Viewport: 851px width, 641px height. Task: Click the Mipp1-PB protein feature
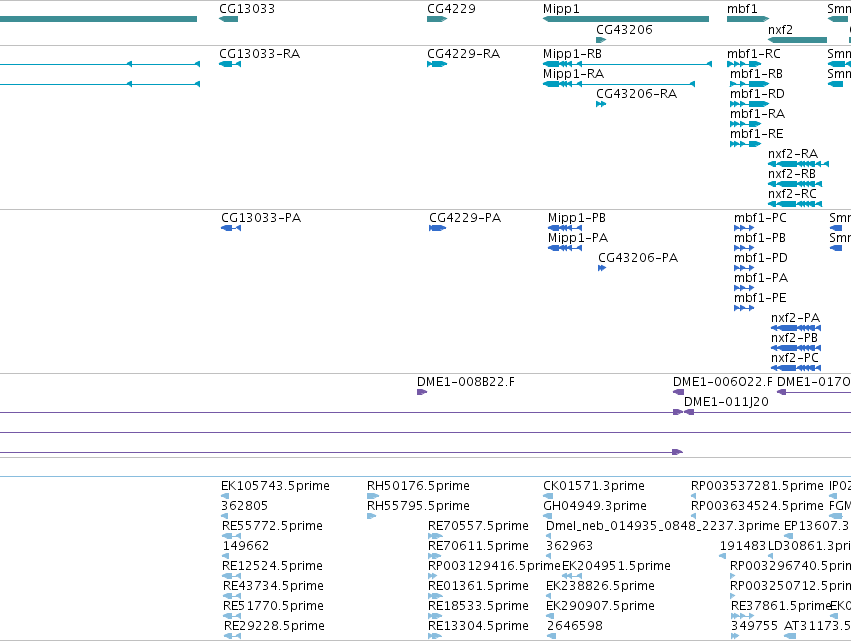565,228
